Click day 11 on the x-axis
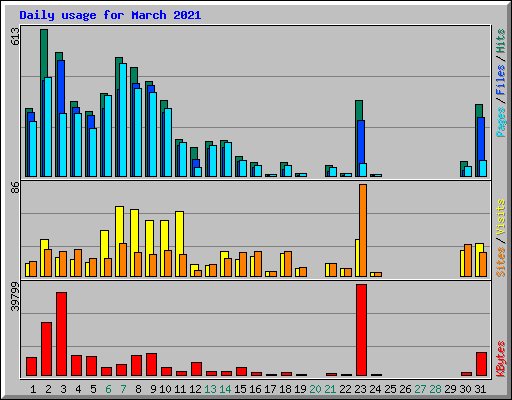512x400 pixels. point(180,389)
